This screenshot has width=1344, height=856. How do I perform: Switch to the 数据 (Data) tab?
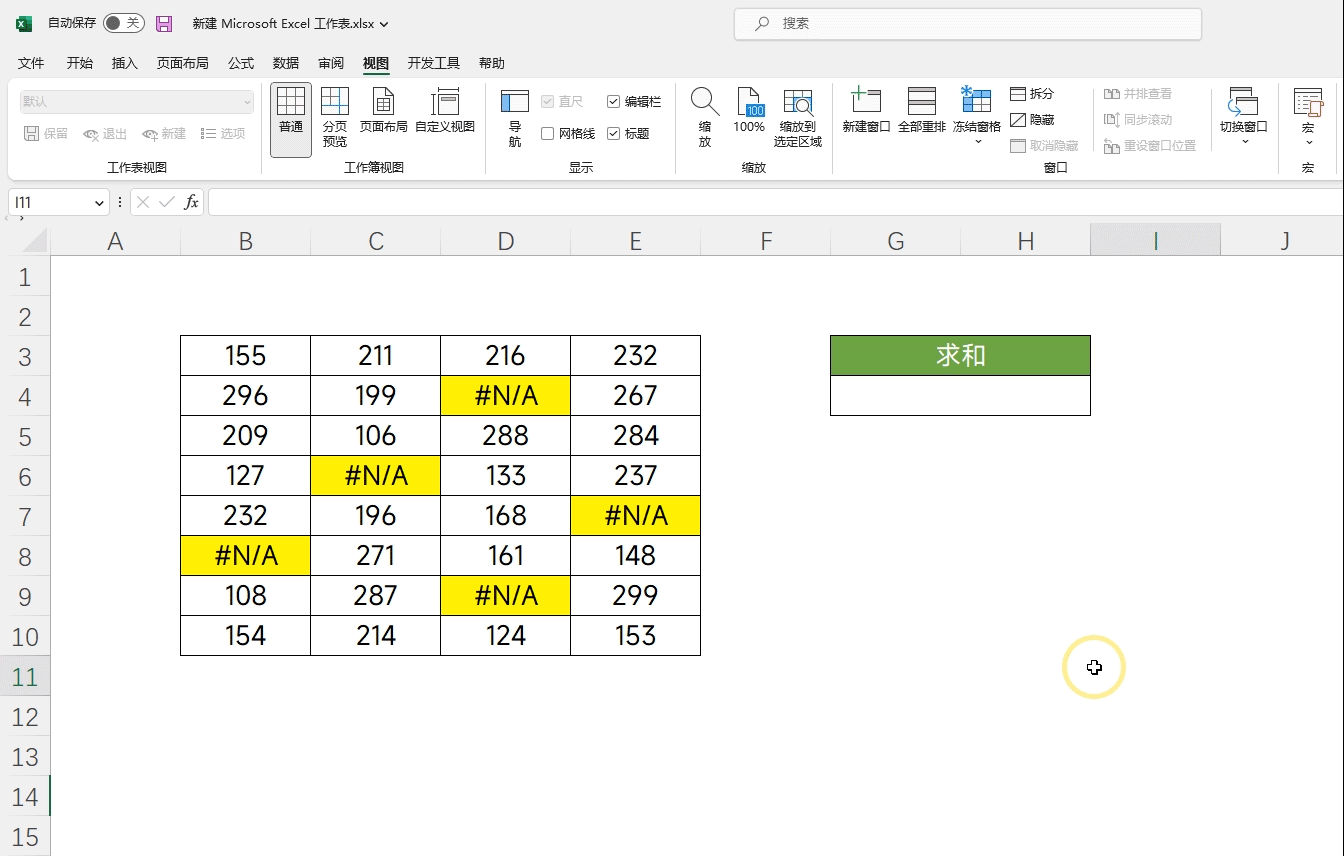(286, 63)
